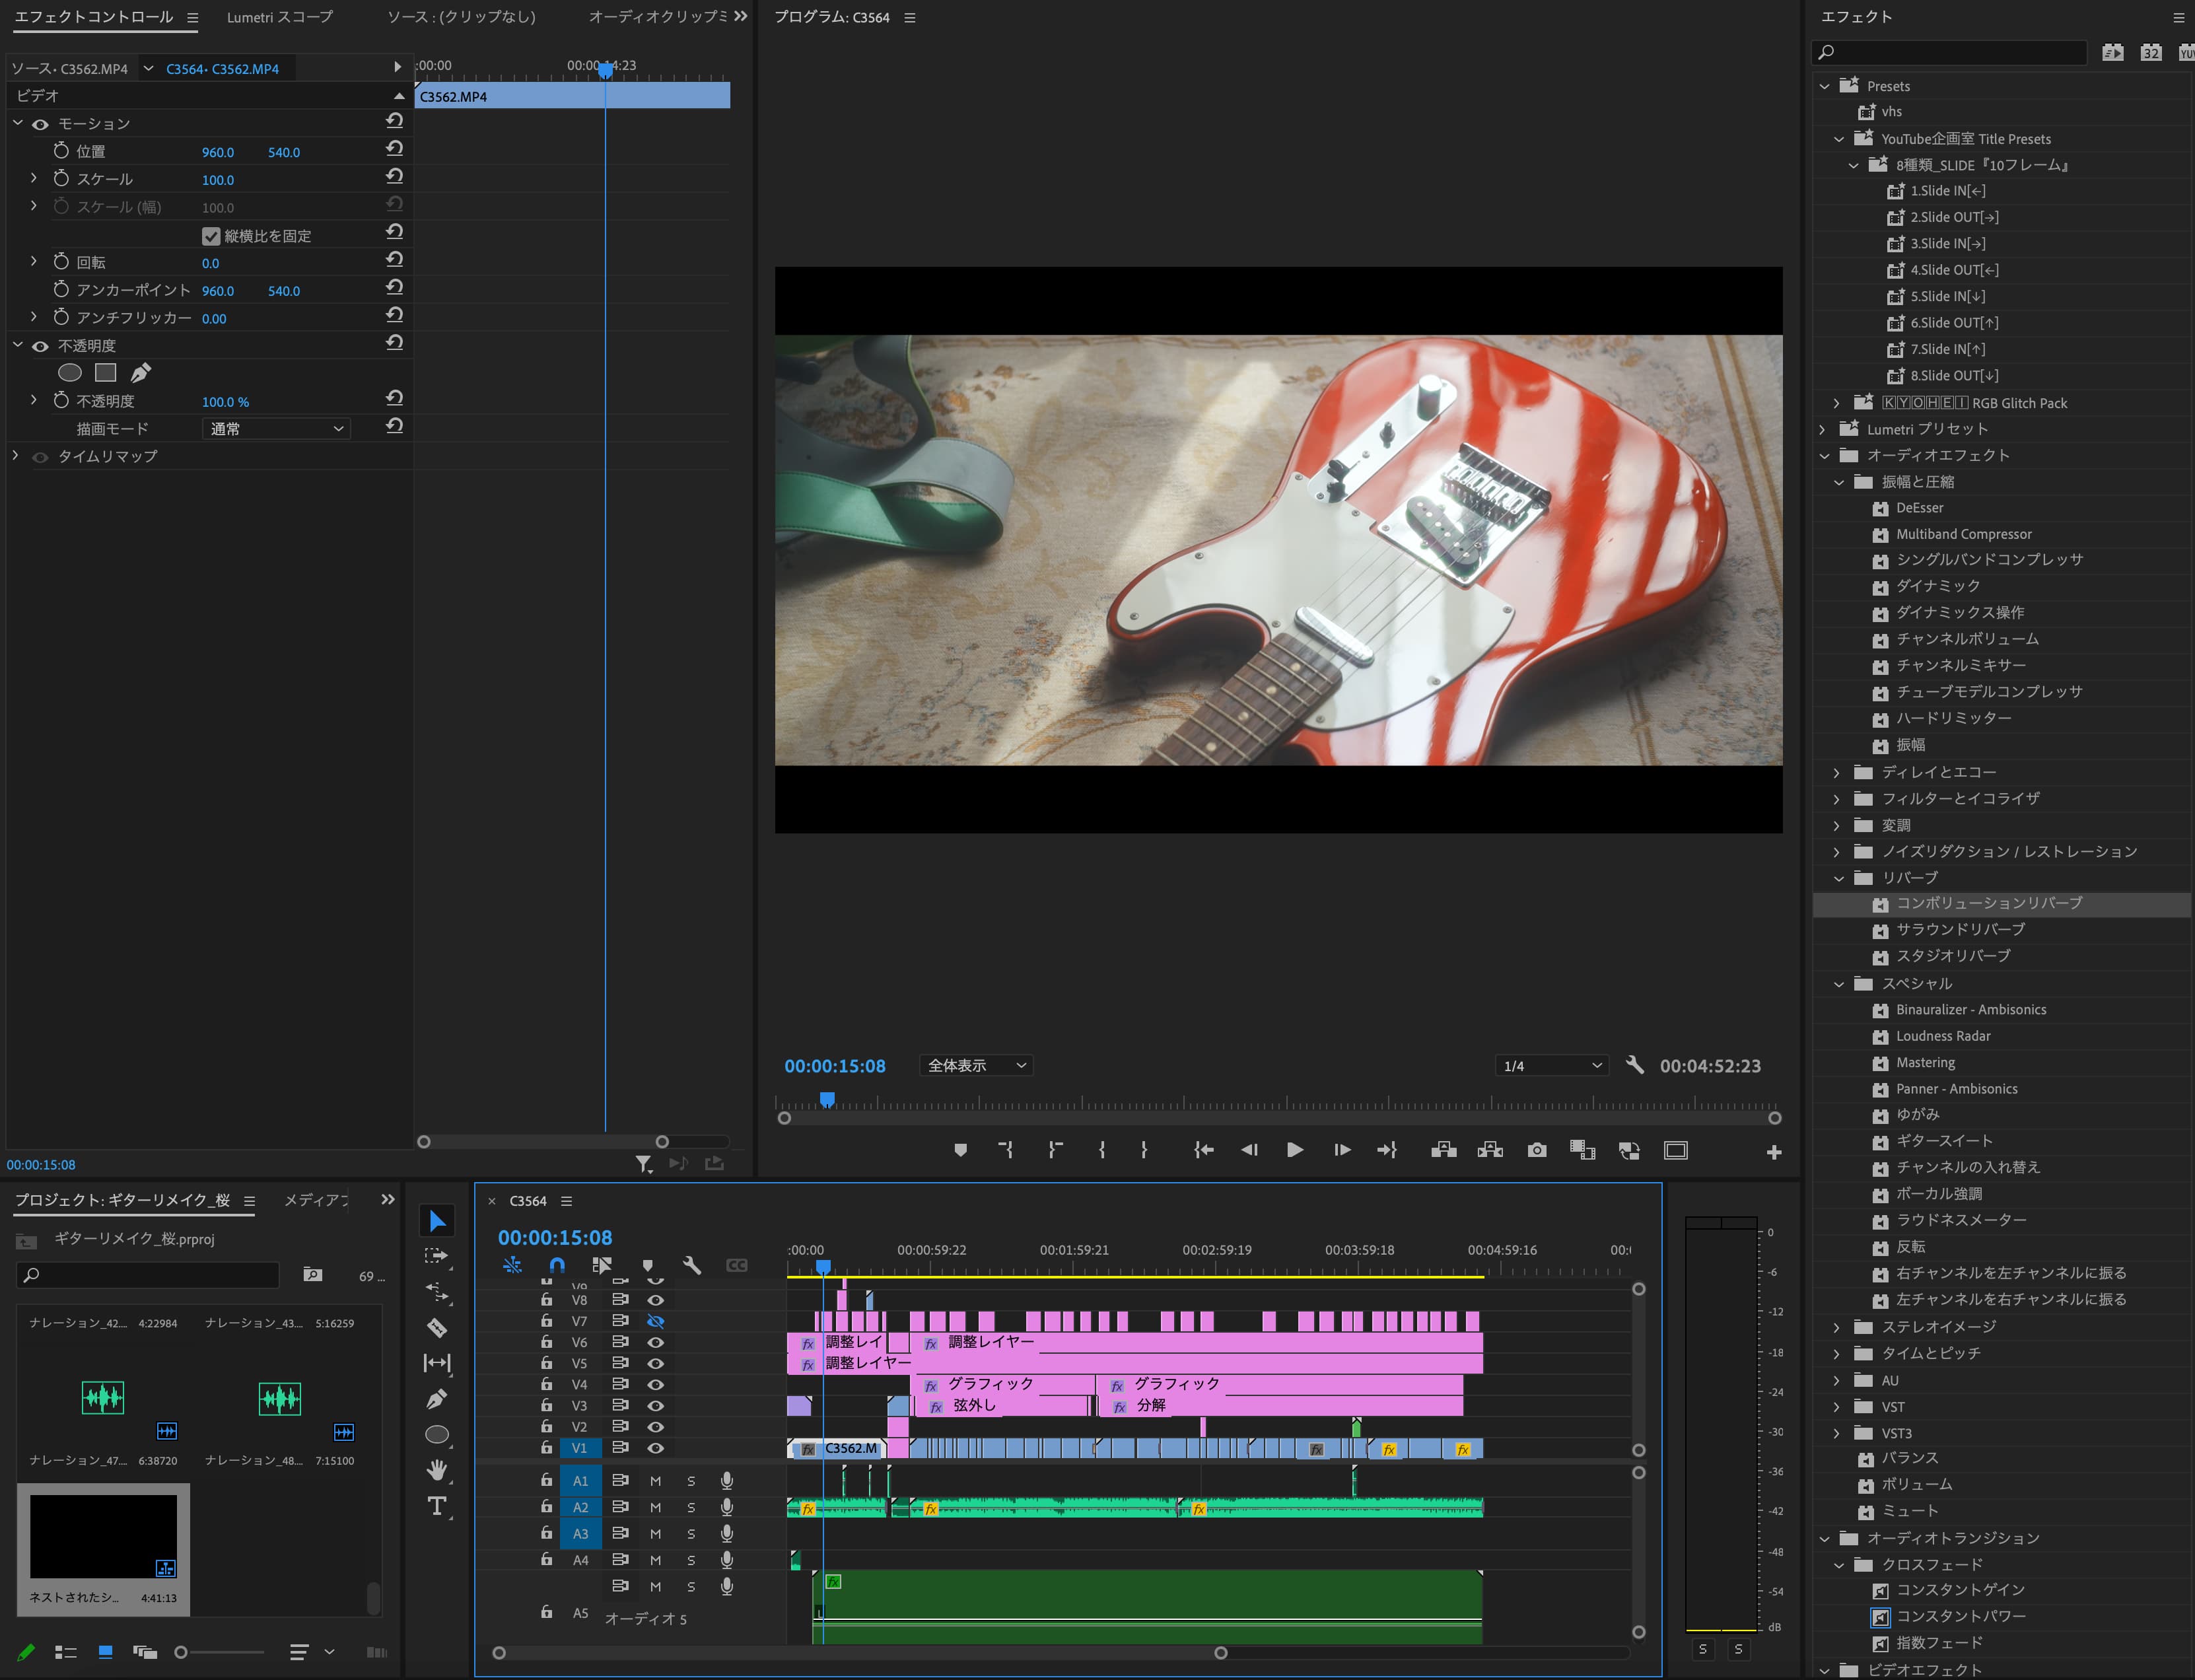The height and width of the screenshot is (1680, 2195).
Task: Select the Hand tool
Action: (x=437, y=1469)
